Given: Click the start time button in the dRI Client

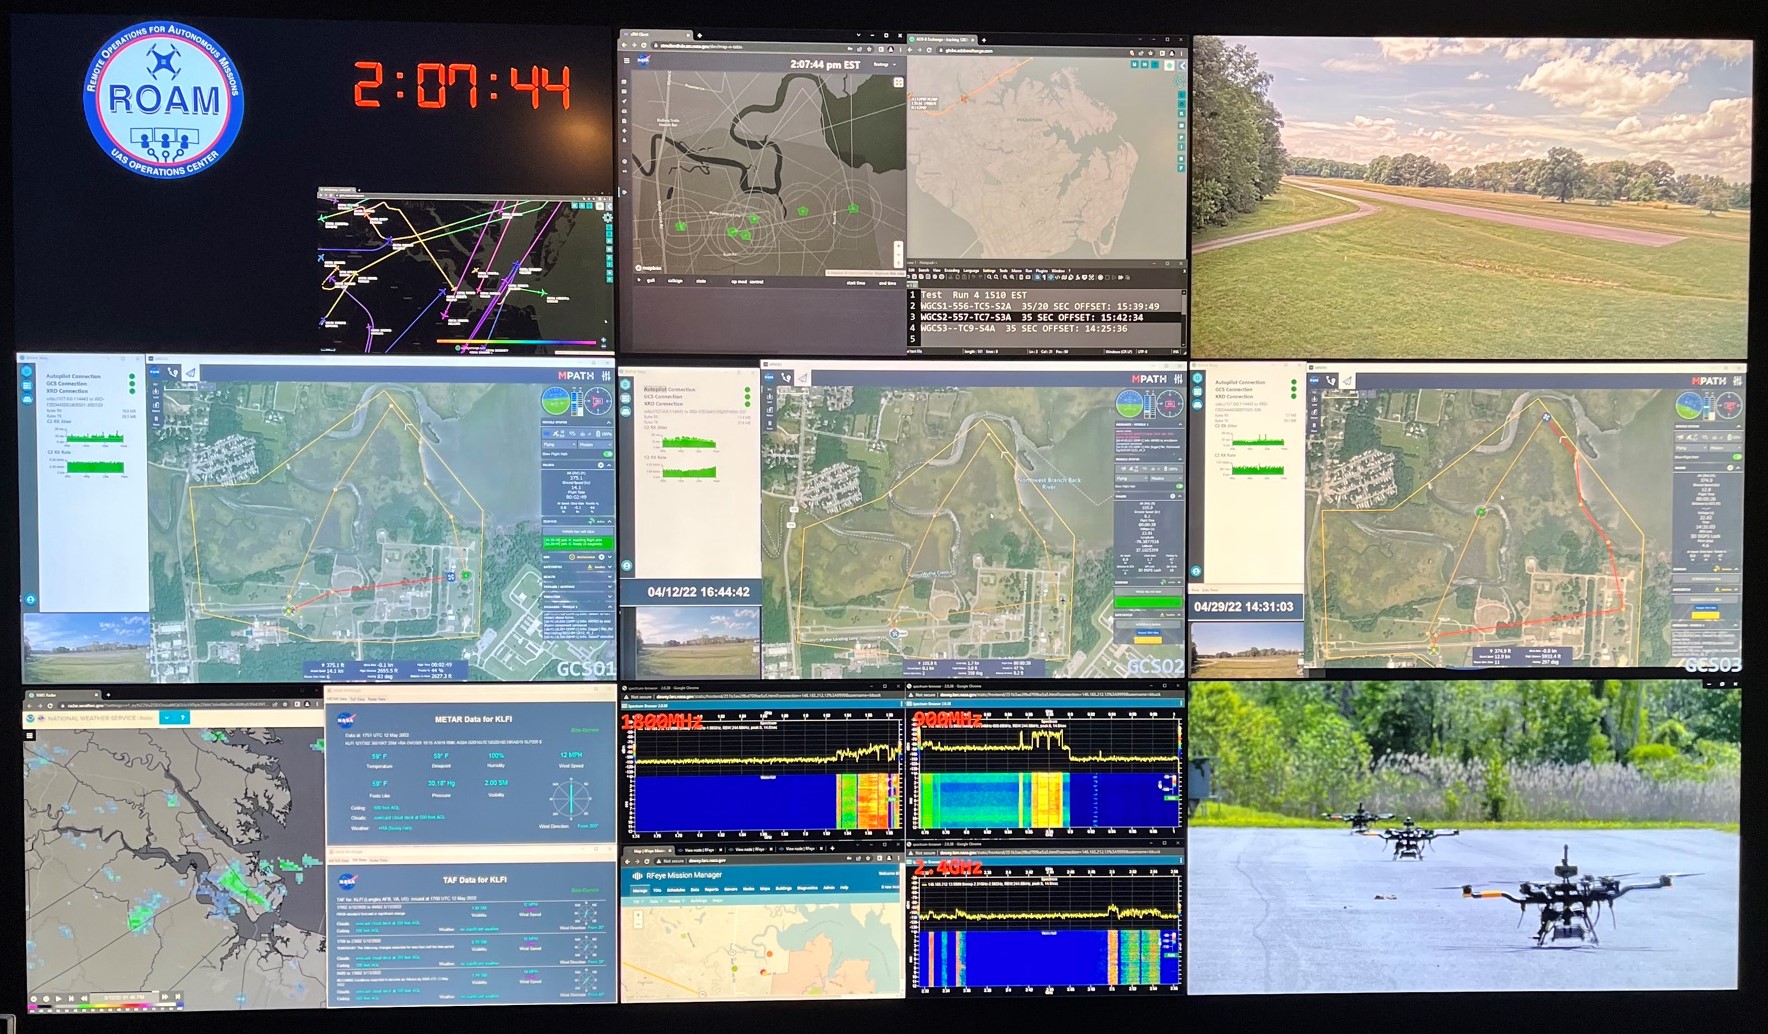Looking at the screenshot, I should point(856,283).
